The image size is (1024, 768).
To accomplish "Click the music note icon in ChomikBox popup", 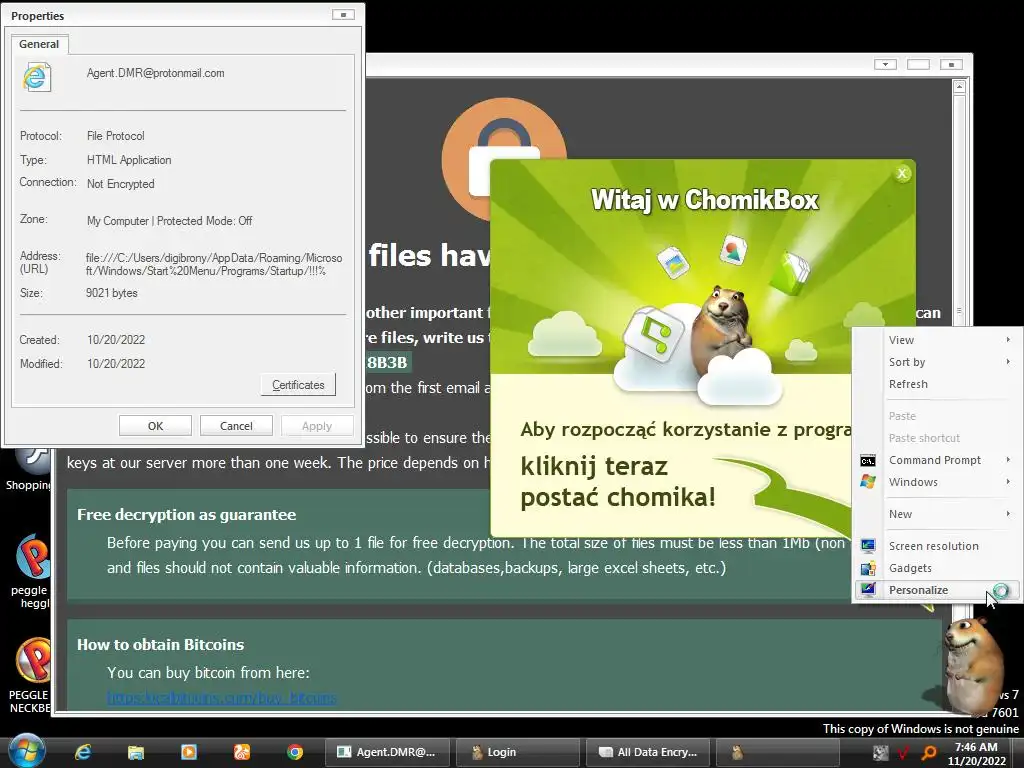I will [653, 333].
